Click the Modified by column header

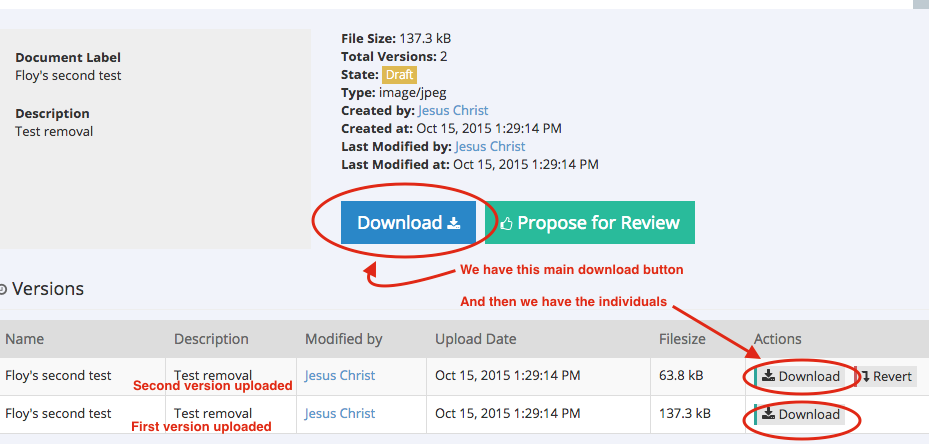[x=344, y=339]
